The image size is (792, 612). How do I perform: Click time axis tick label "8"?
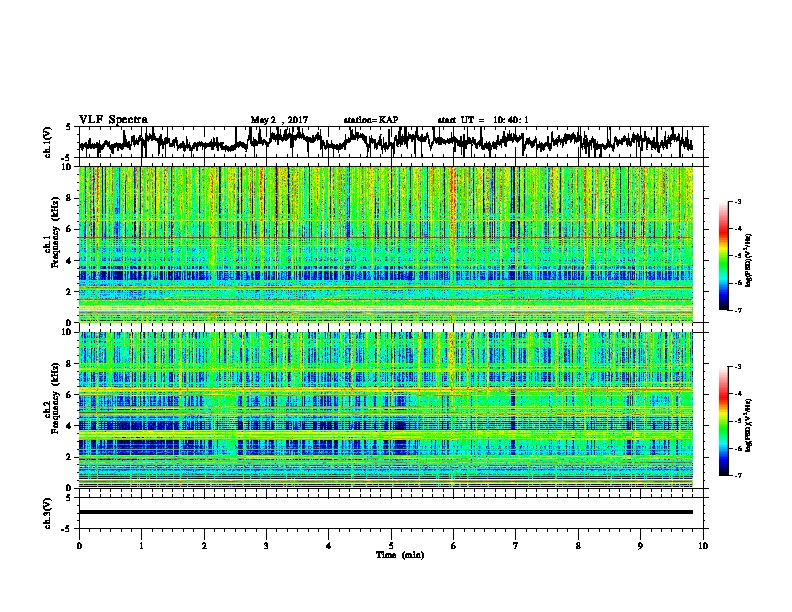[578, 545]
